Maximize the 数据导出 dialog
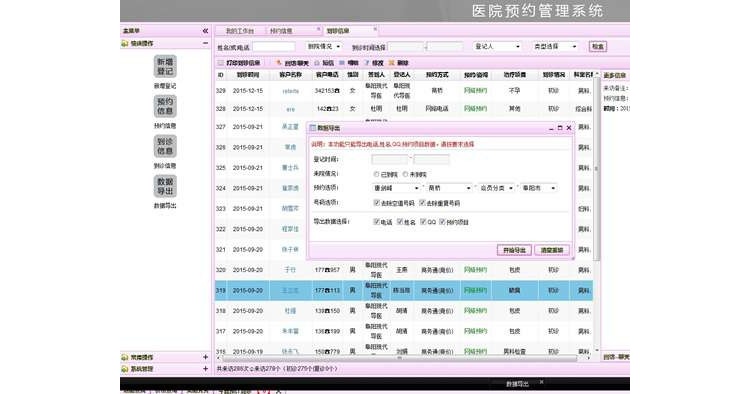The width and height of the screenshot is (750, 394). [x=560, y=128]
